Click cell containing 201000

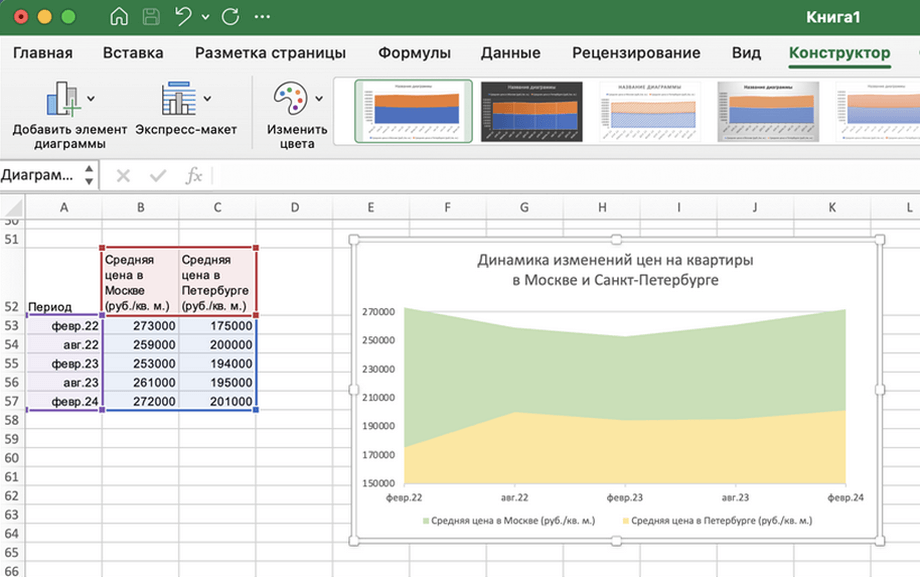pos(217,401)
